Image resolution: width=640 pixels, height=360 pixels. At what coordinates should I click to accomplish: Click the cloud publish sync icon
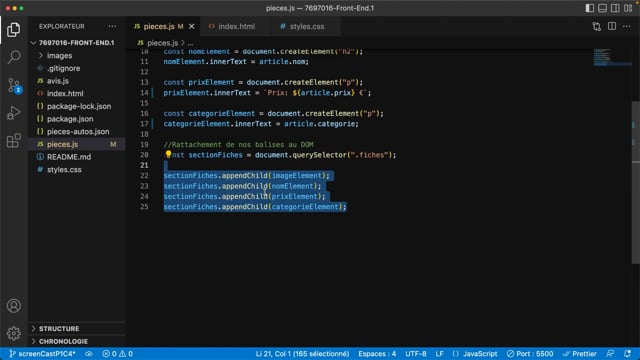click(x=89, y=353)
